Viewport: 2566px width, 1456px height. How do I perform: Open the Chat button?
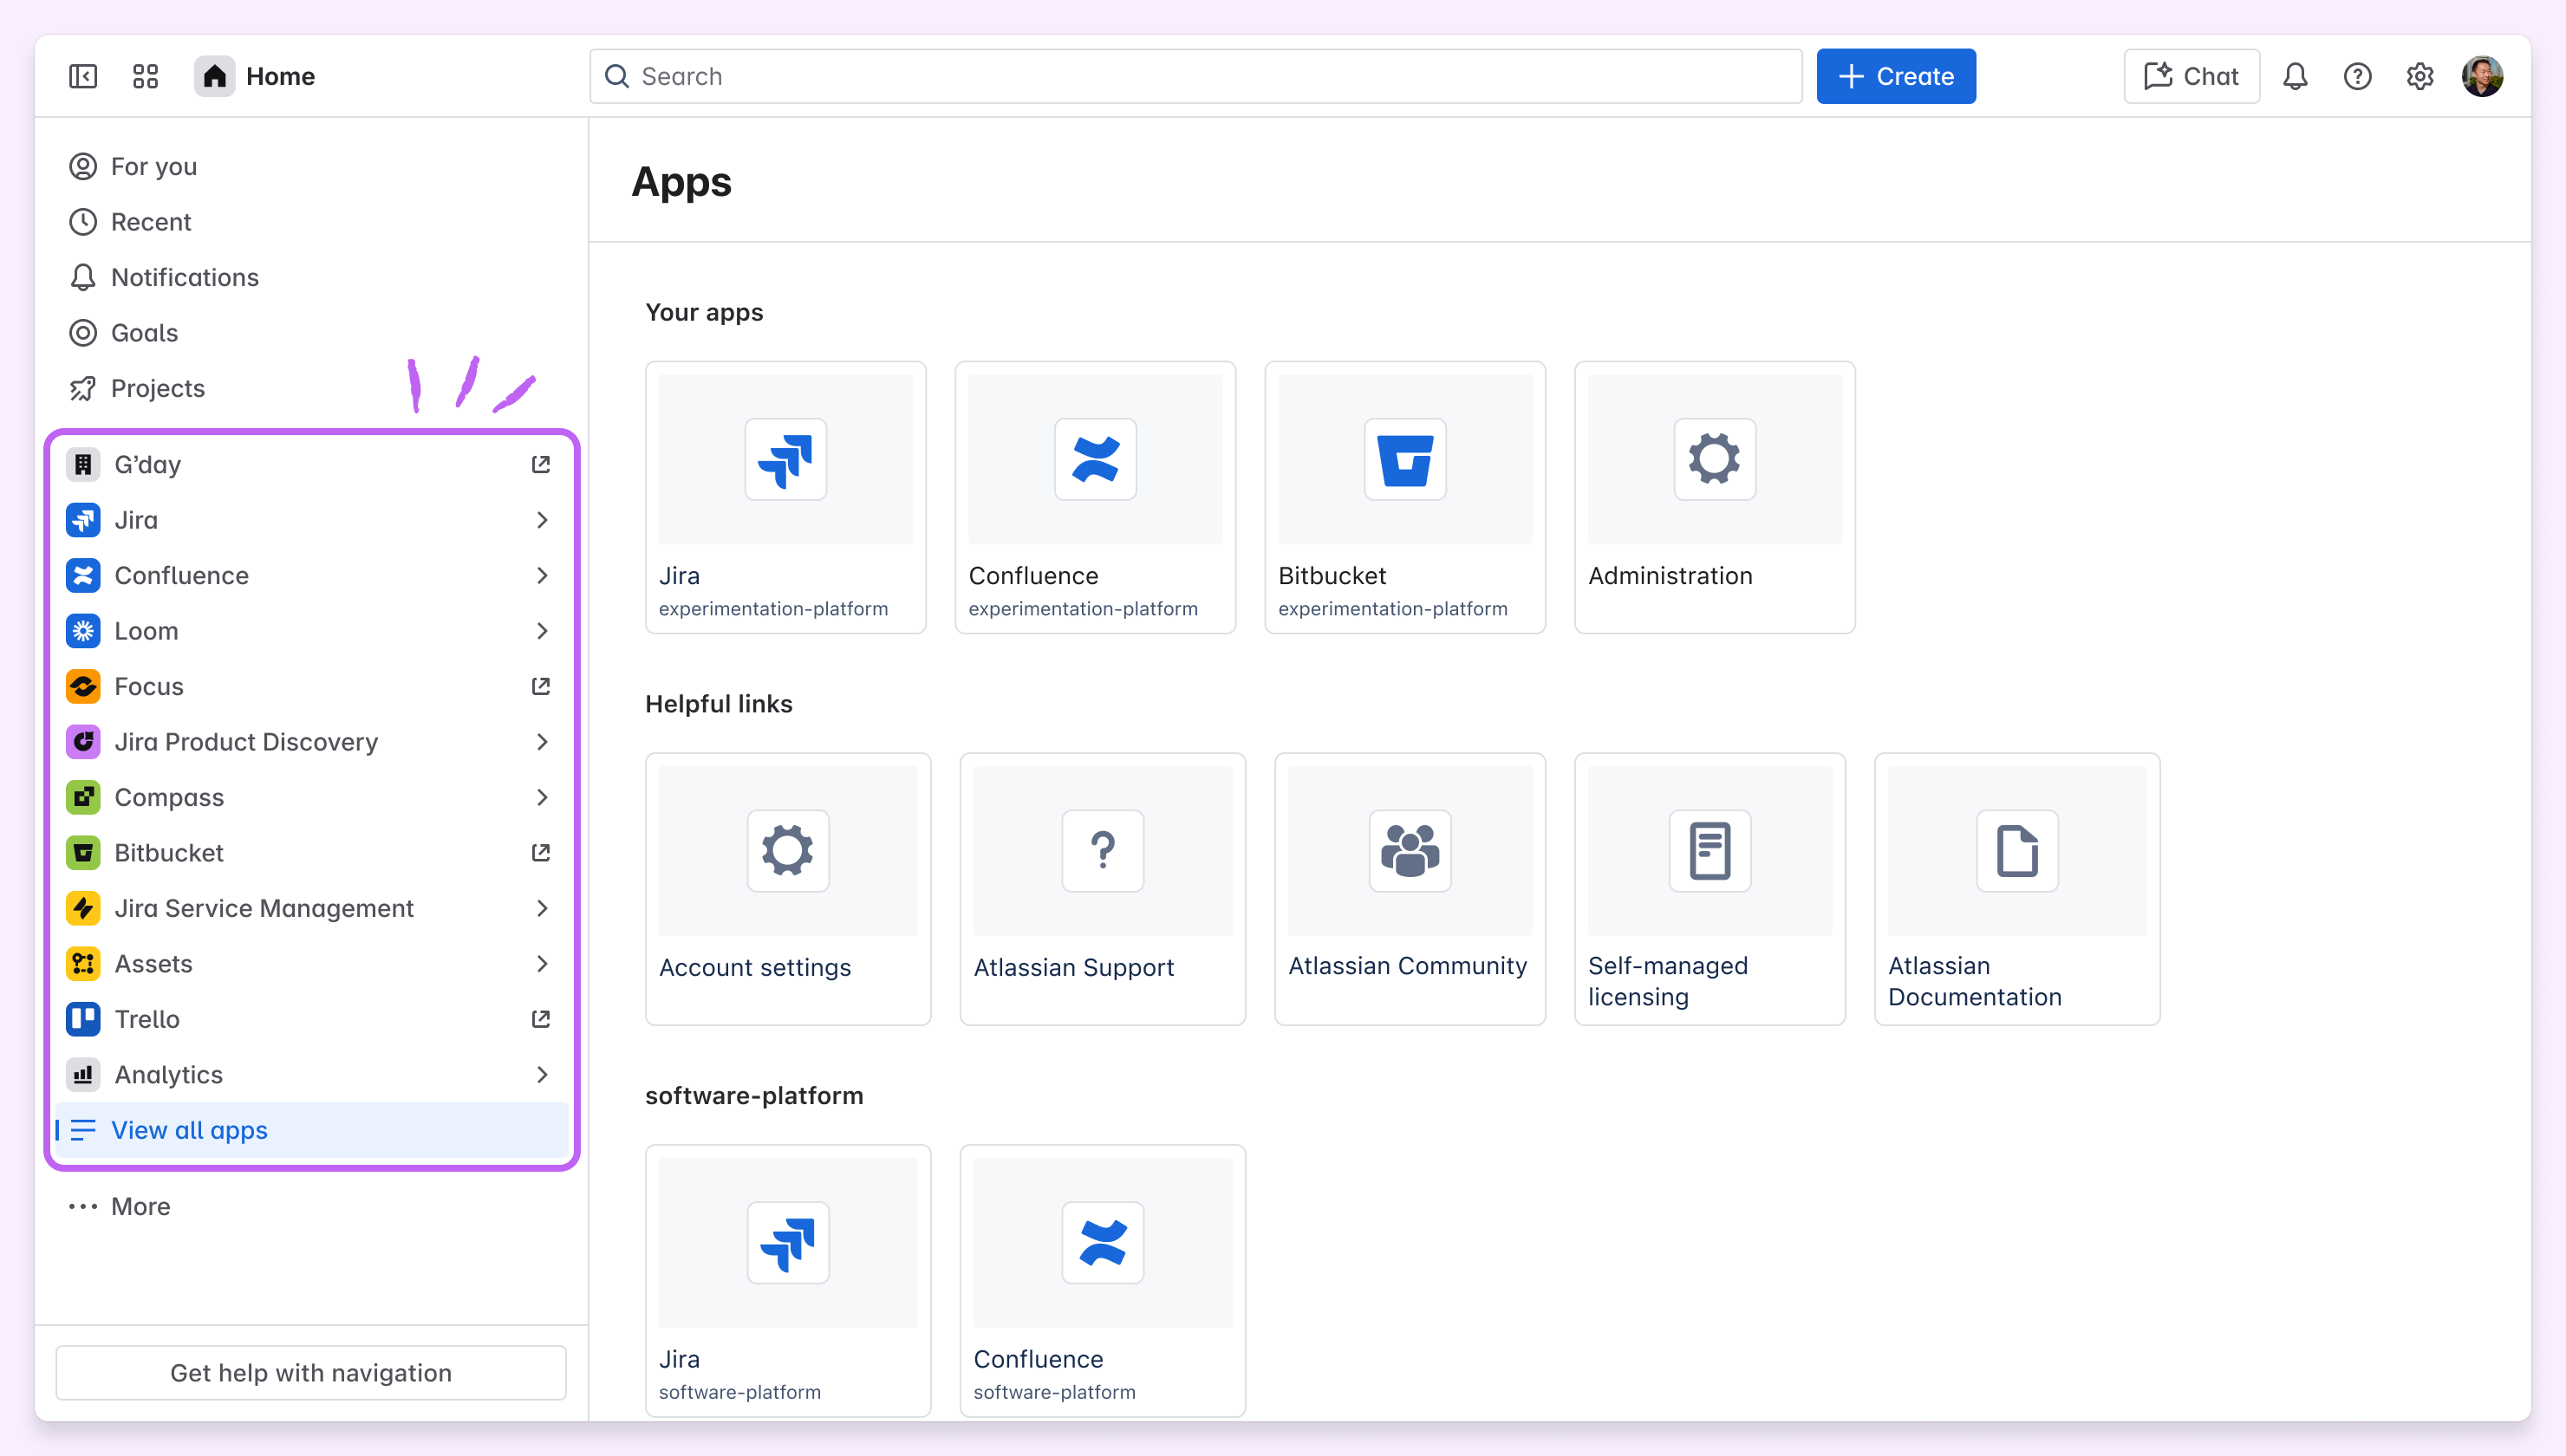point(2190,76)
